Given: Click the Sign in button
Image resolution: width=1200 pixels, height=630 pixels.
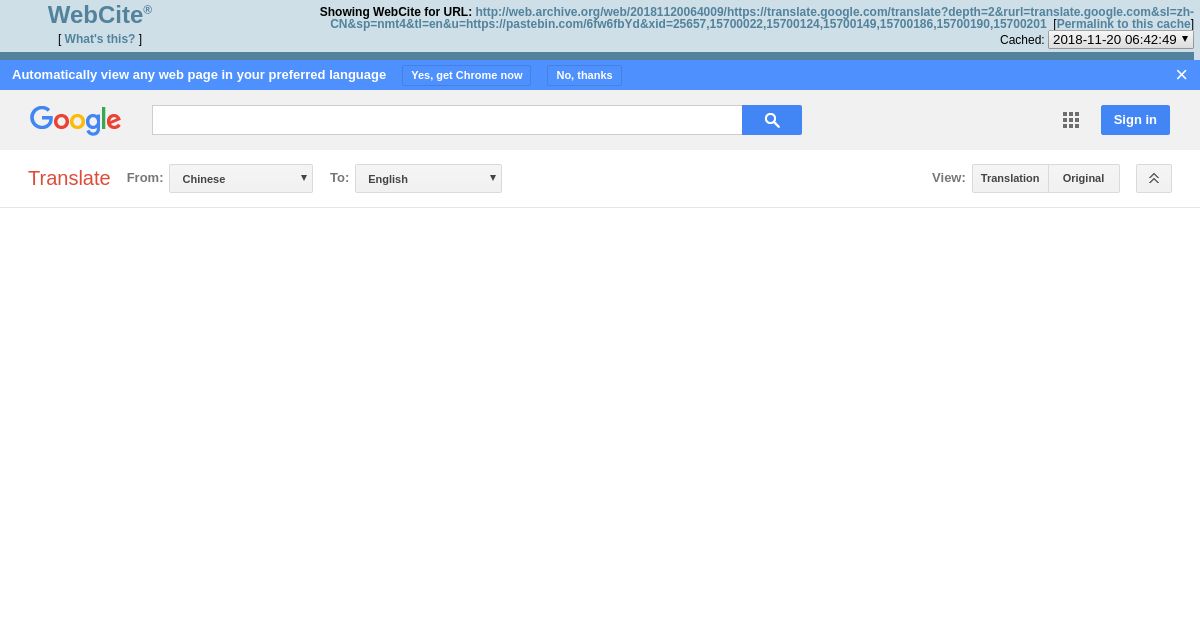Looking at the screenshot, I should point(1135,120).
